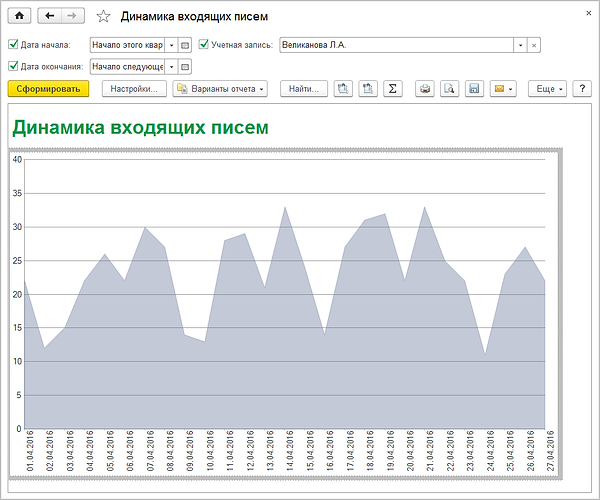
Task: Close the report with the x
Action: pos(589,13)
